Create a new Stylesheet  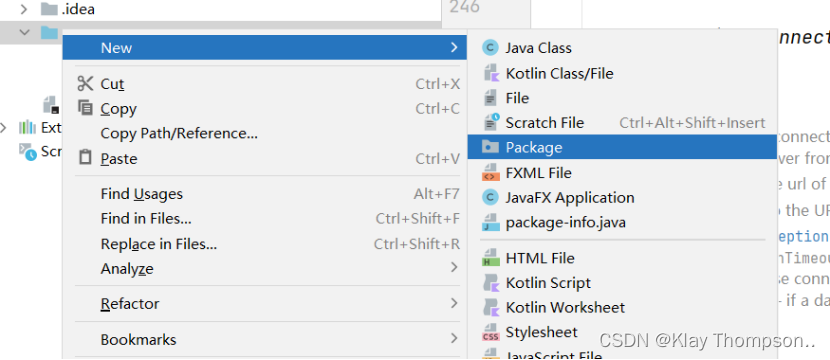(622, 332)
